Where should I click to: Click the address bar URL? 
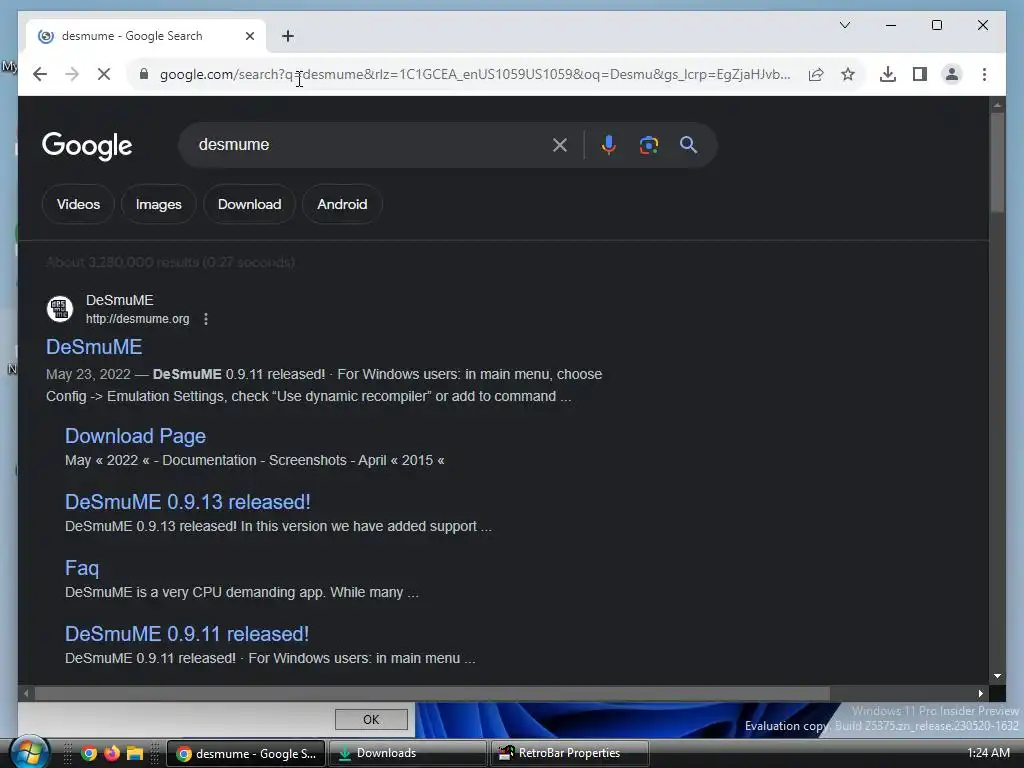(x=475, y=74)
